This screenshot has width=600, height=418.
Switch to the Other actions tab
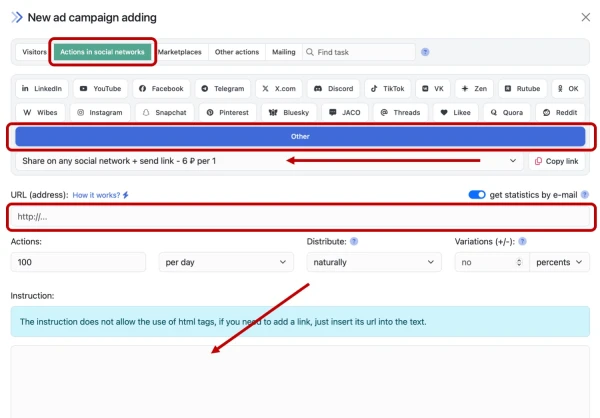(x=237, y=52)
